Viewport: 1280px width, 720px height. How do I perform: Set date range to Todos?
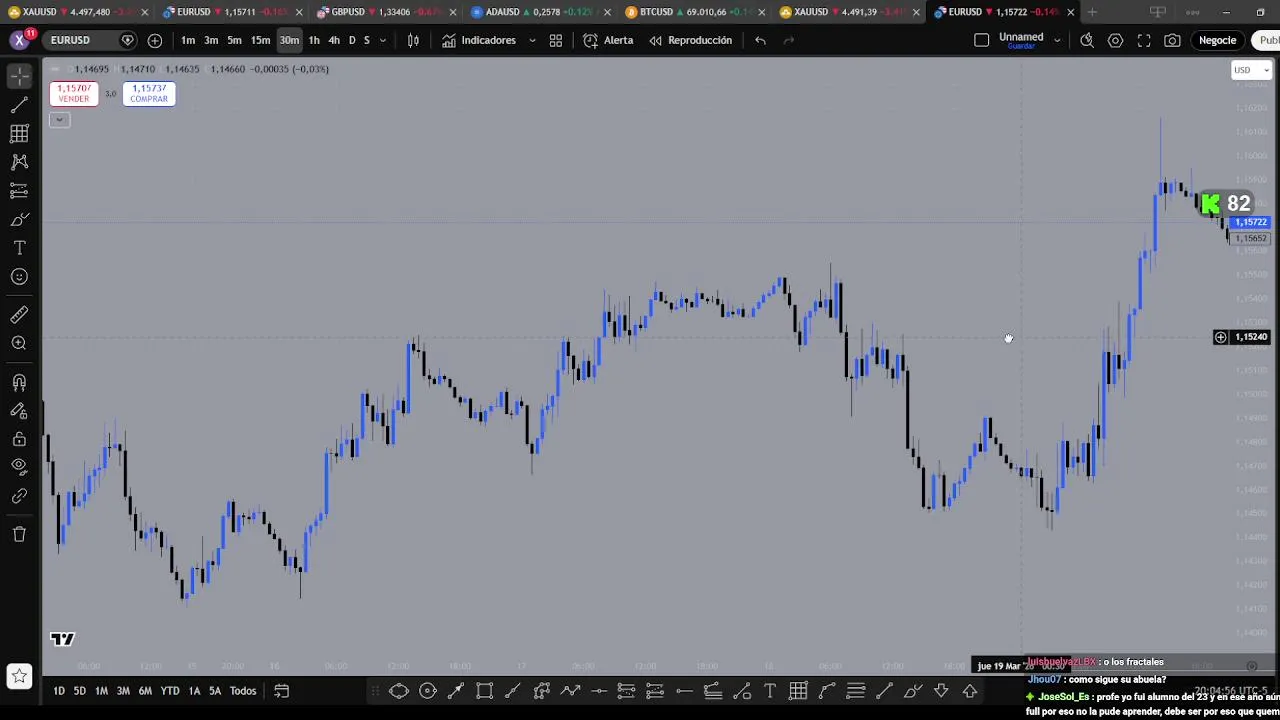pos(243,691)
